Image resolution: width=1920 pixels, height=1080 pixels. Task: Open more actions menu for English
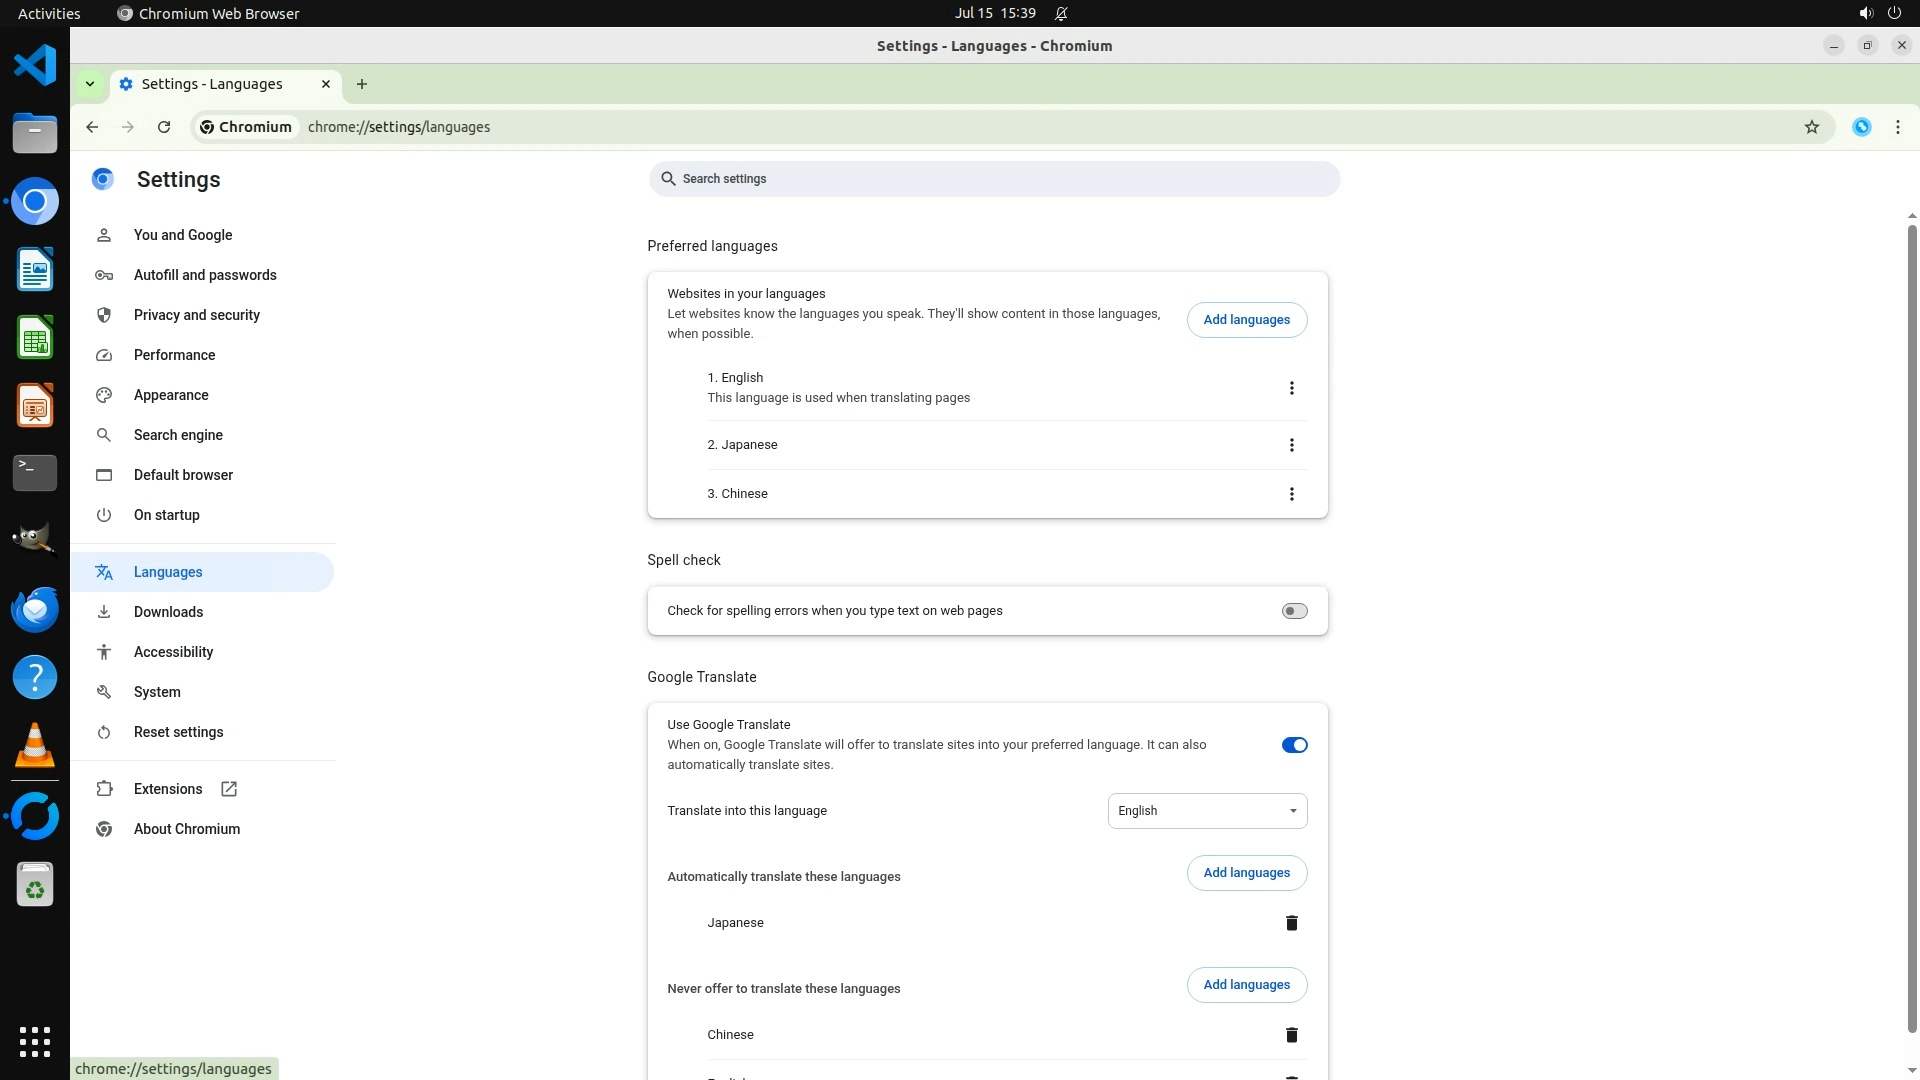pos(1291,388)
